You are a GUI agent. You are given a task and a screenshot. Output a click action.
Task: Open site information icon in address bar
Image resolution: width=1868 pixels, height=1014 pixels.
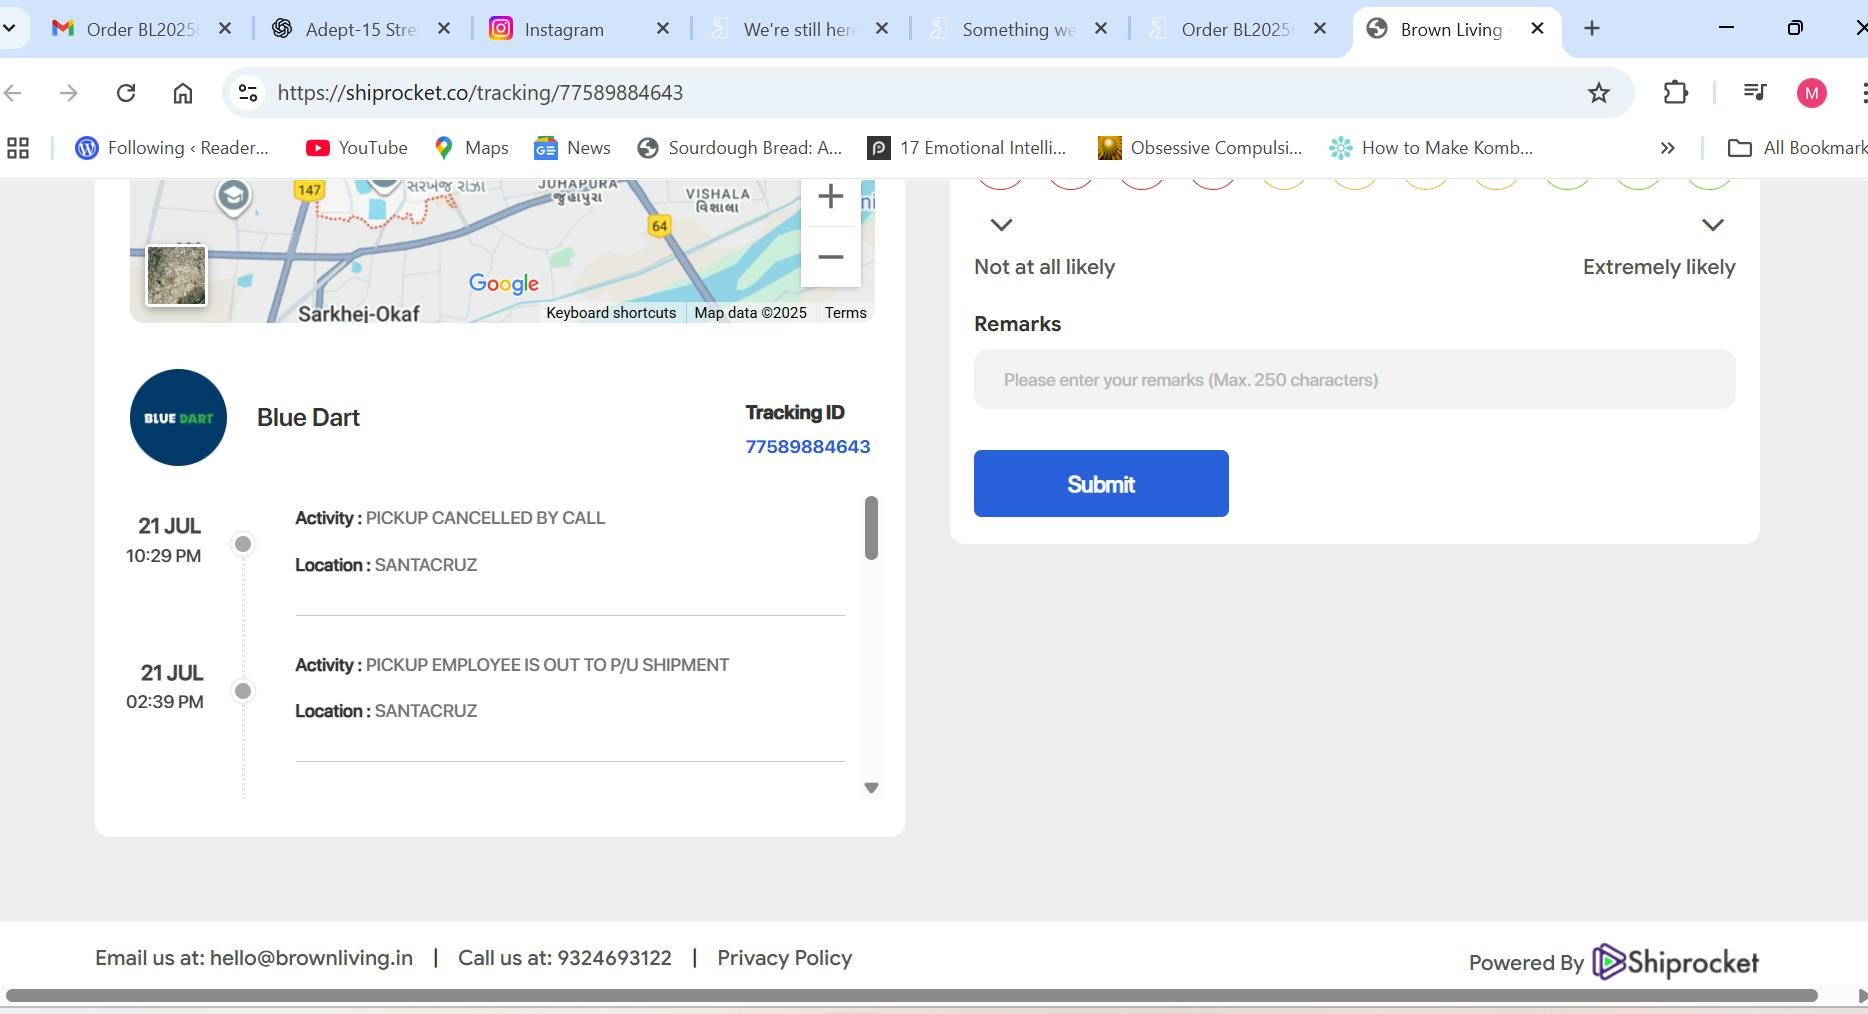click(247, 93)
